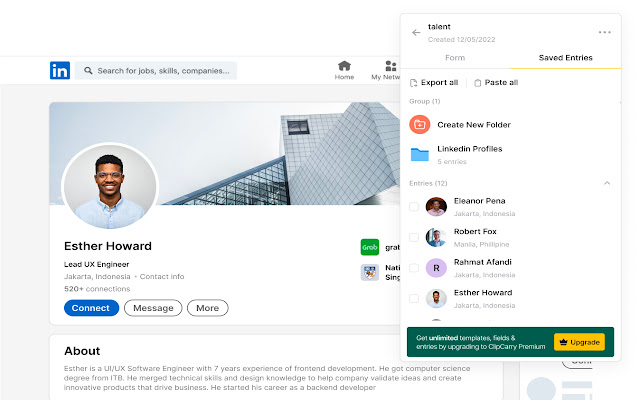
Task: Click the crown icon on Upgrade button
Action: pyautogui.click(x=563, y=342)
